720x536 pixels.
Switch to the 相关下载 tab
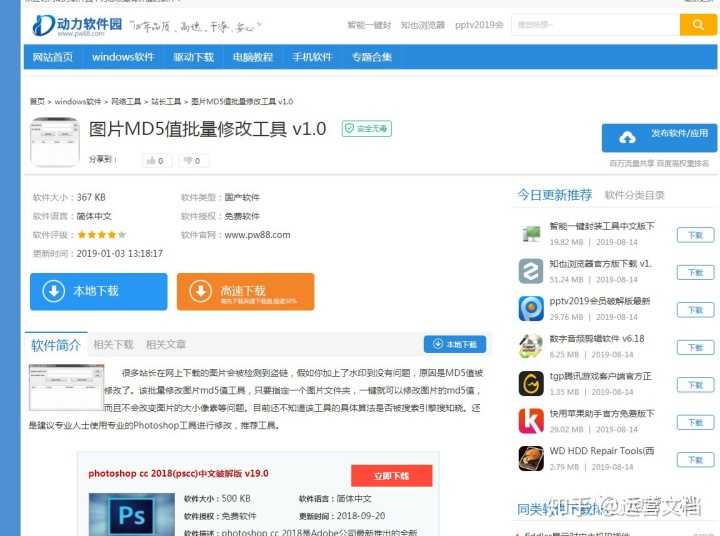pos(113,344)
